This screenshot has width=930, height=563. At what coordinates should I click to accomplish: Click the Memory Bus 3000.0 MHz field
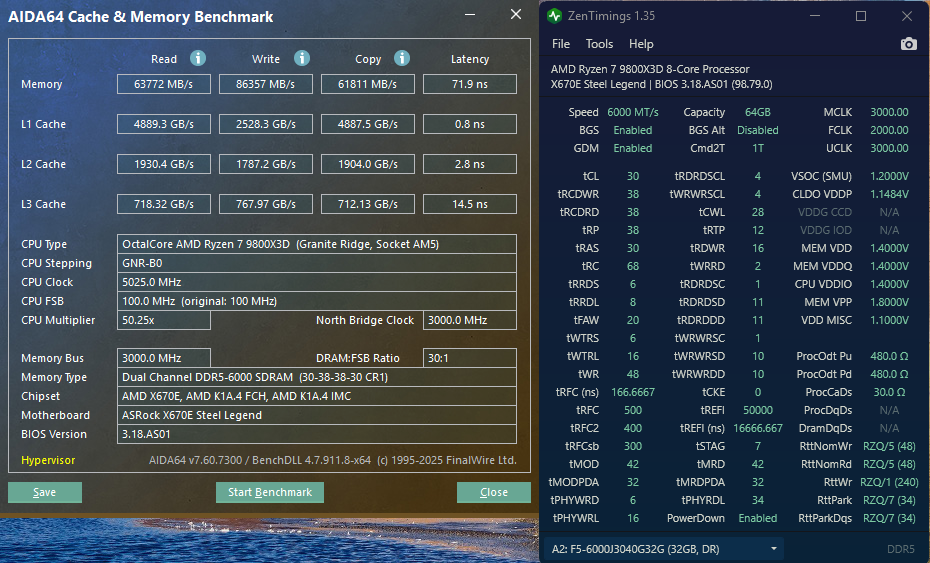coord(164,358)
